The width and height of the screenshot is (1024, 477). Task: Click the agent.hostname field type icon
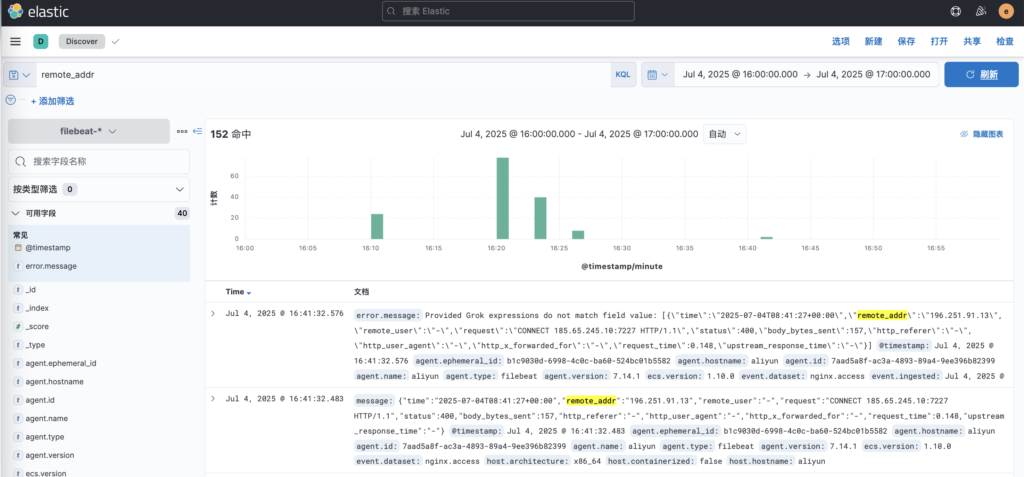coord(18,382)
